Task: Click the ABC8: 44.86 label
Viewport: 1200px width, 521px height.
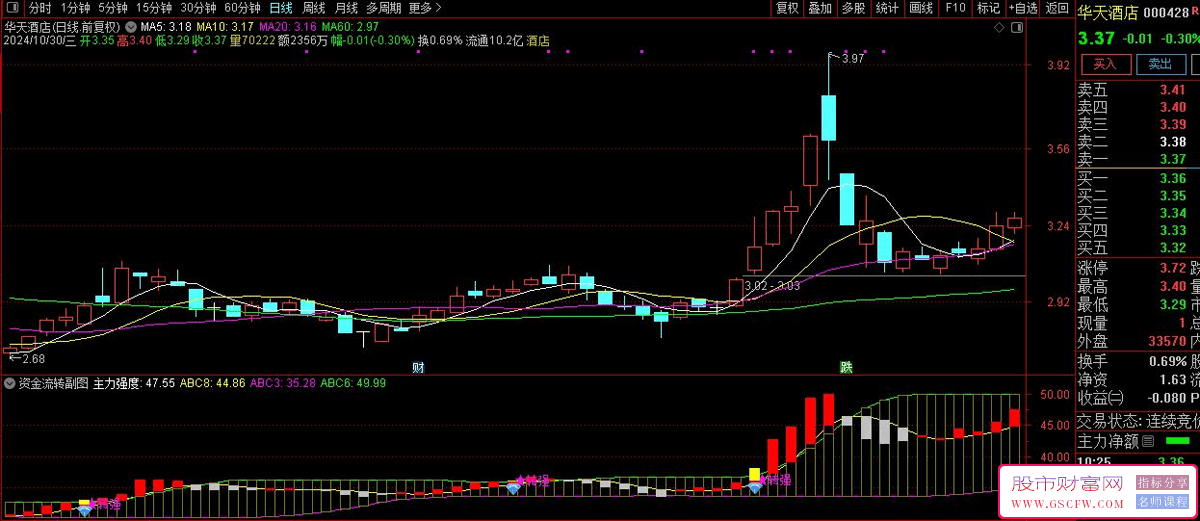Action: [212, 382]
